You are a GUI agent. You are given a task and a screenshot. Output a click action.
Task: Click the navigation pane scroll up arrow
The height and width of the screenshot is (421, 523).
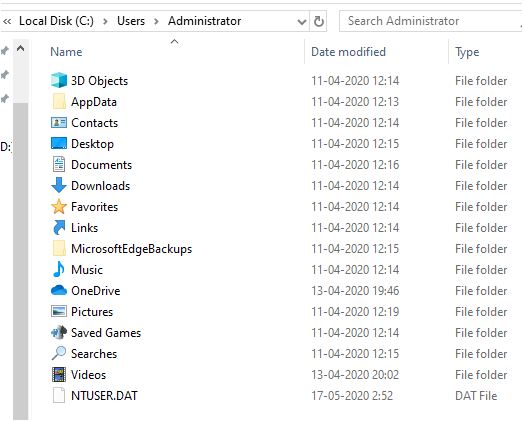[x=21, y=49]
